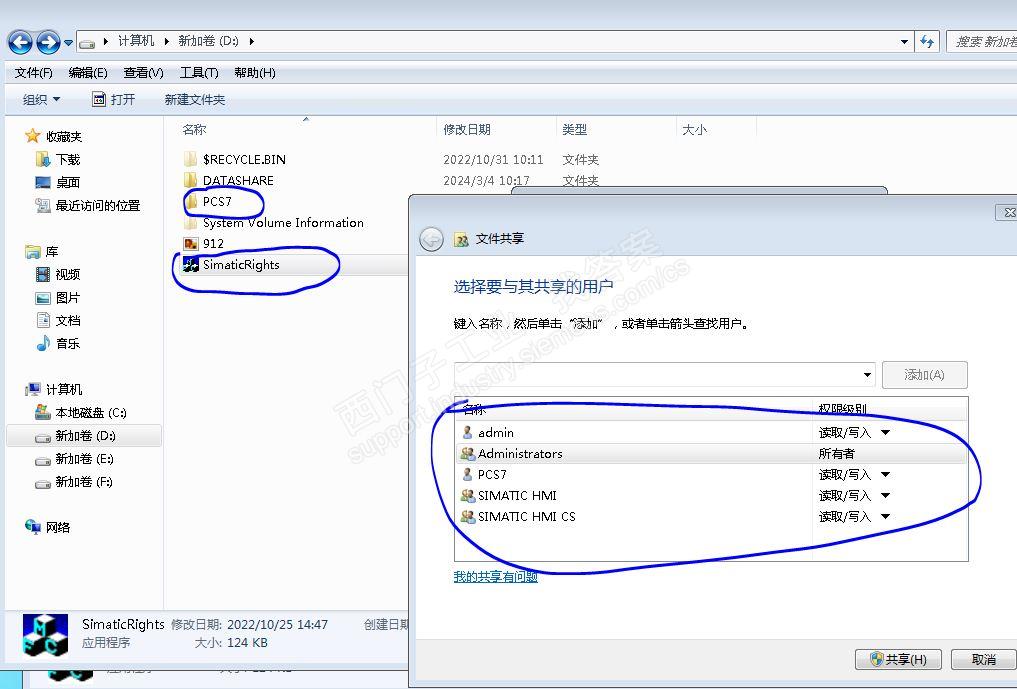Click the 取消 button
The width and height of the screenshot is (1017, 689).
[983, 659]
